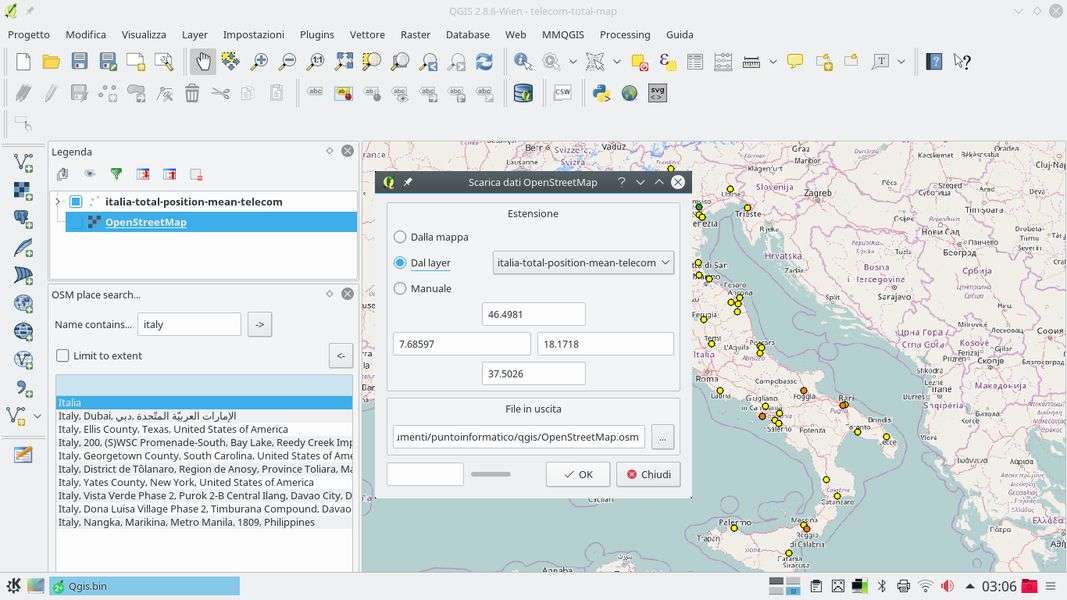Open the Vettore menu
The image size is (1067, 600).
367,34
